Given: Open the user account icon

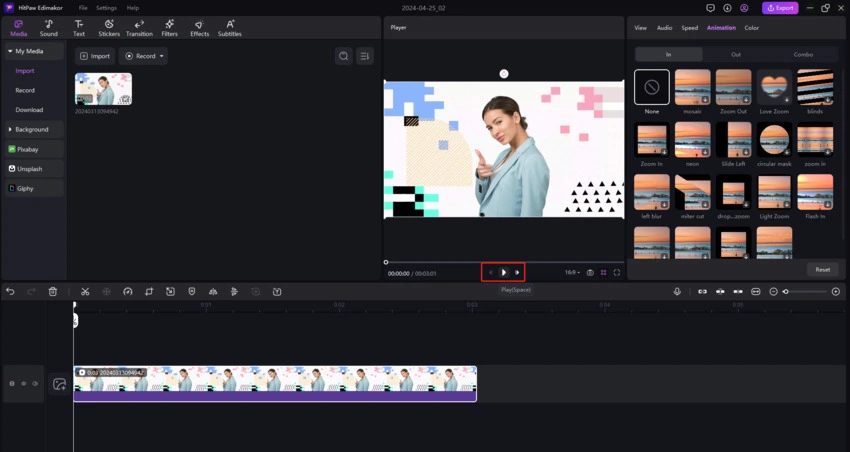Looking at the screenshot, I should coord(744,8).
